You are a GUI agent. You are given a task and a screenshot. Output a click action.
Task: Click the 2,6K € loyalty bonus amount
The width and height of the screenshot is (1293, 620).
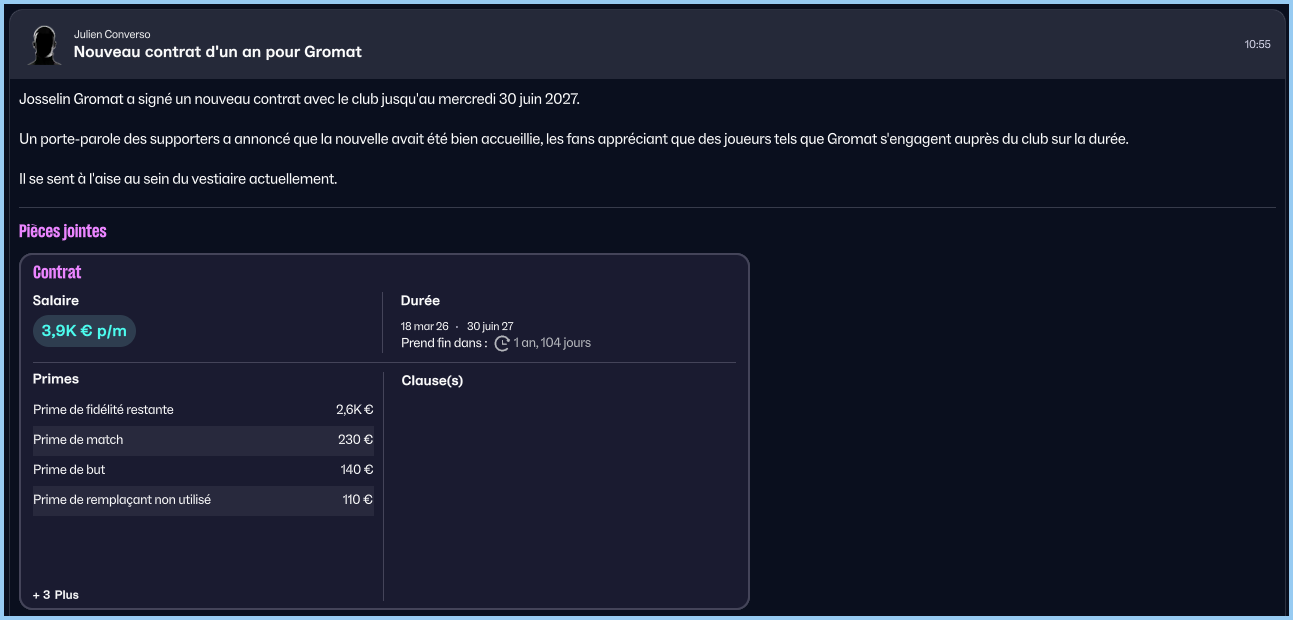354,410
